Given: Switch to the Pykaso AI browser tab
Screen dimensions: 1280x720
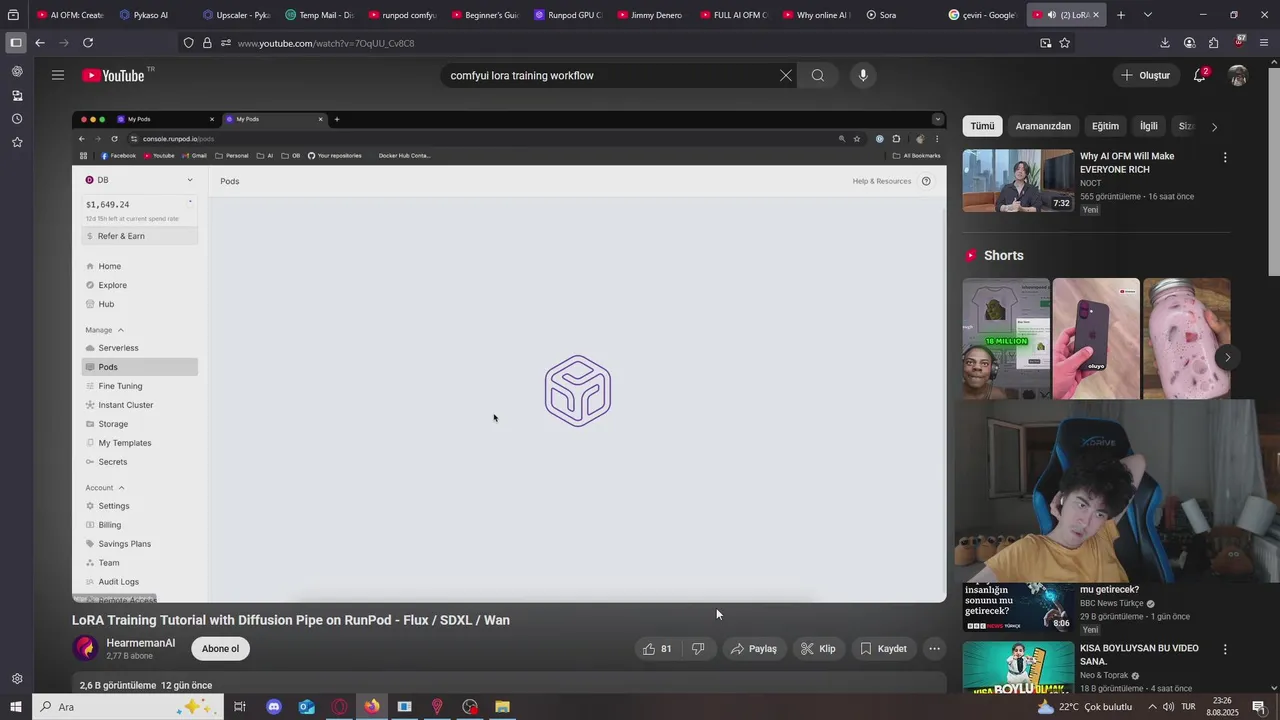Looking at the screenshot, I should coord(151,15).
